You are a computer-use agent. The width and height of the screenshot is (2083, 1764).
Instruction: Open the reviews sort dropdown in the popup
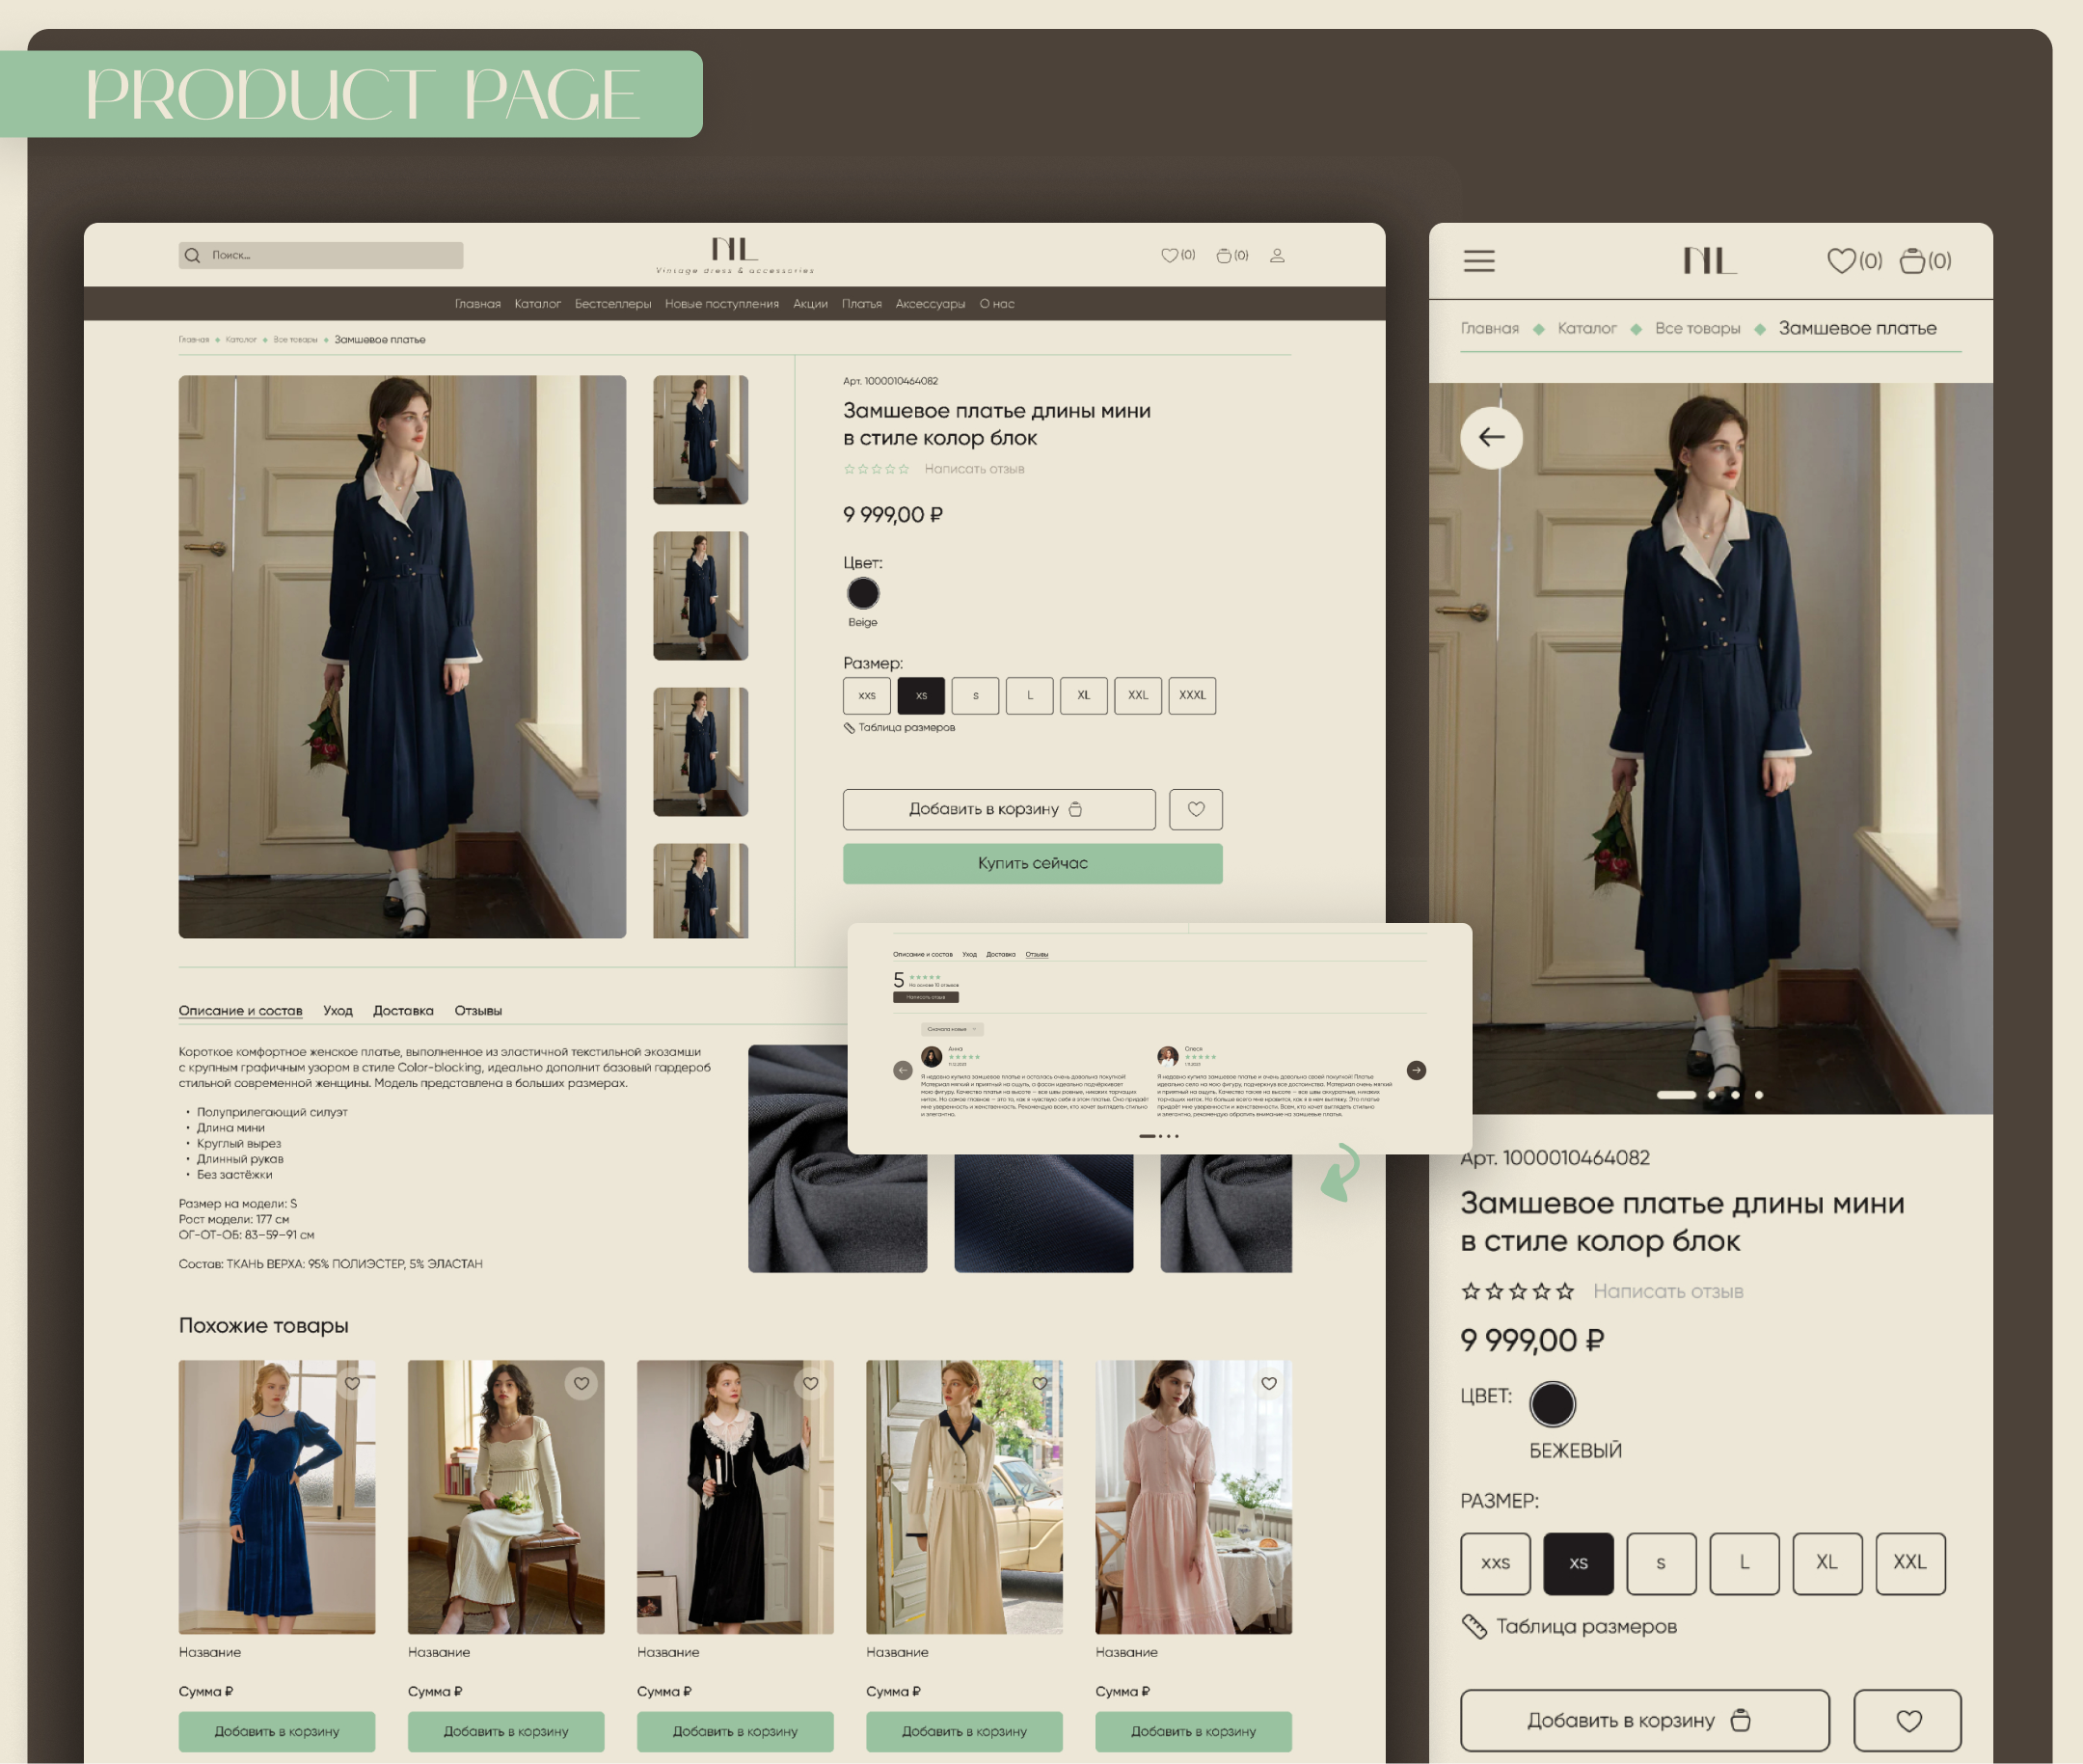952,1029
